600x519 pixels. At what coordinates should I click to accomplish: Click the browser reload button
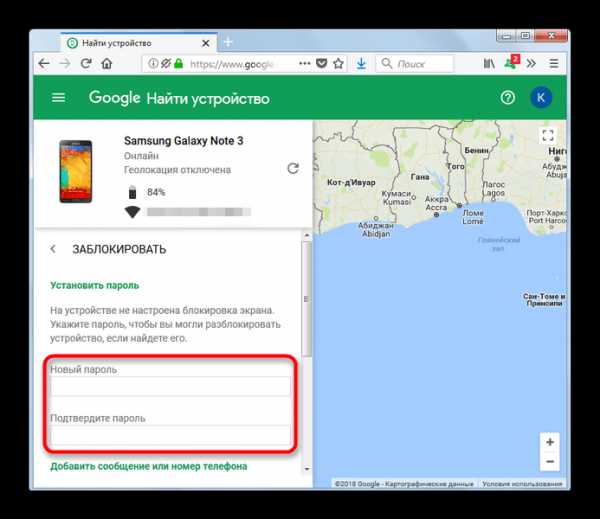[x=86, y=64]
